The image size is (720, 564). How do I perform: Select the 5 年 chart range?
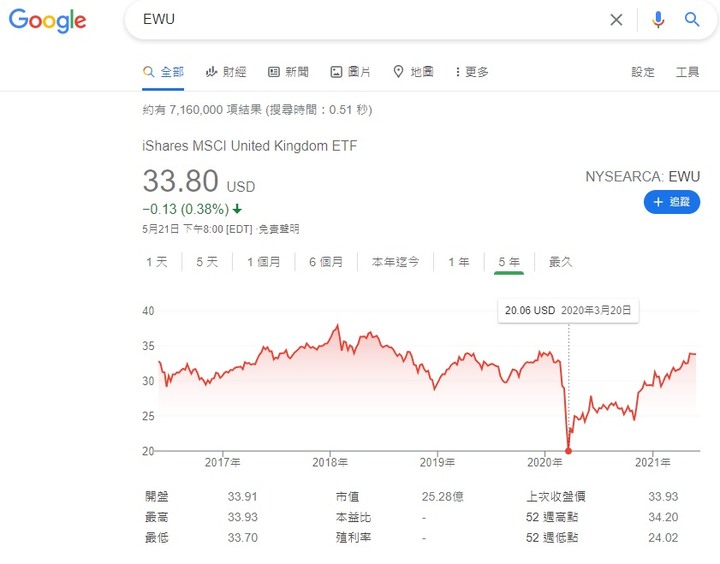coord(509,262)
